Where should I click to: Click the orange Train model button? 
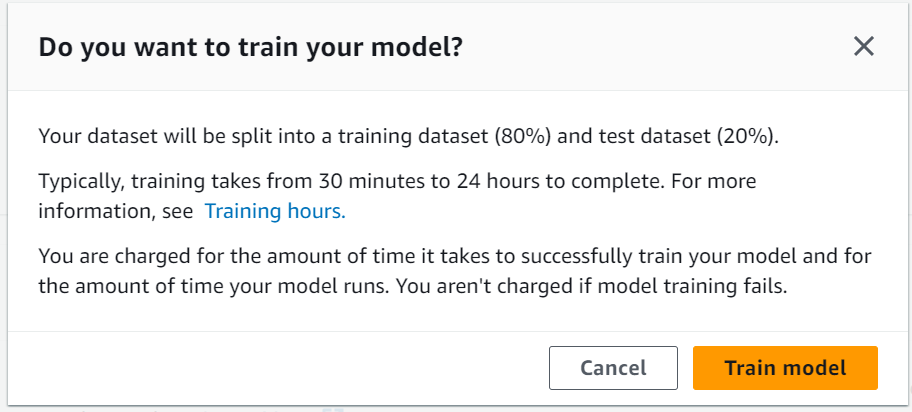tap(785, 368)
